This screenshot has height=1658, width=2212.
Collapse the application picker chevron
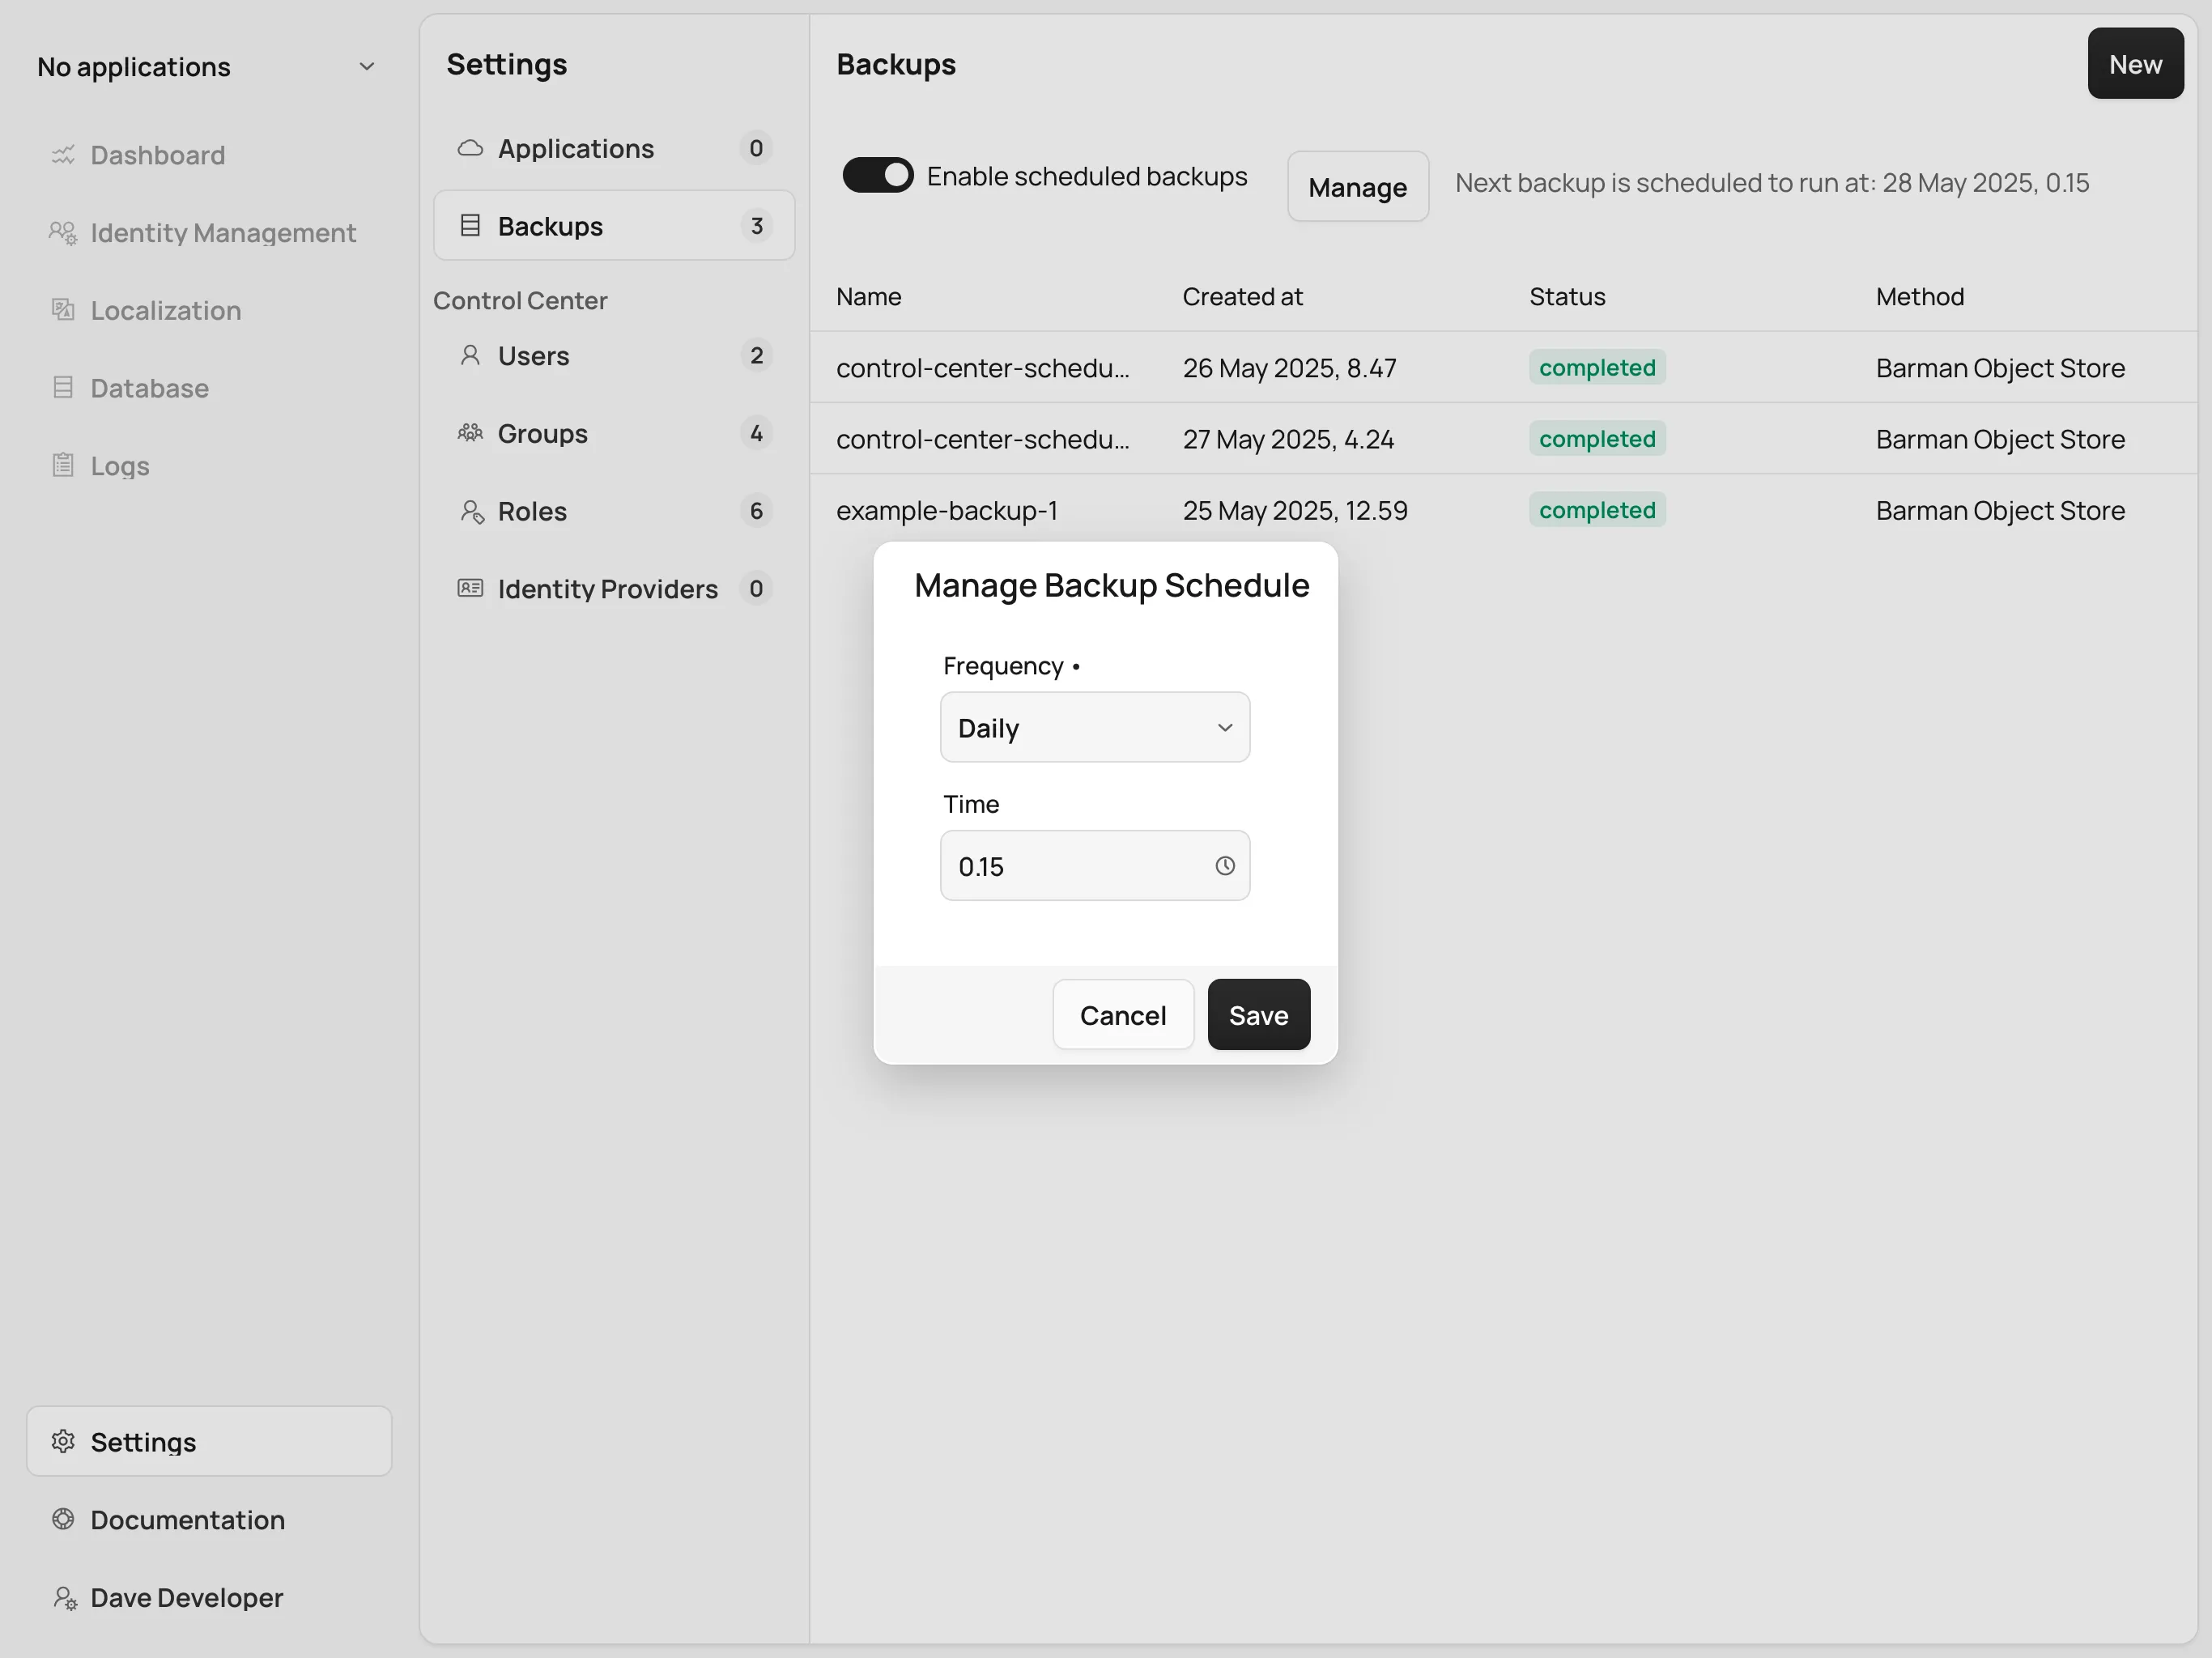pyautogui.click(x=366, y=66)
